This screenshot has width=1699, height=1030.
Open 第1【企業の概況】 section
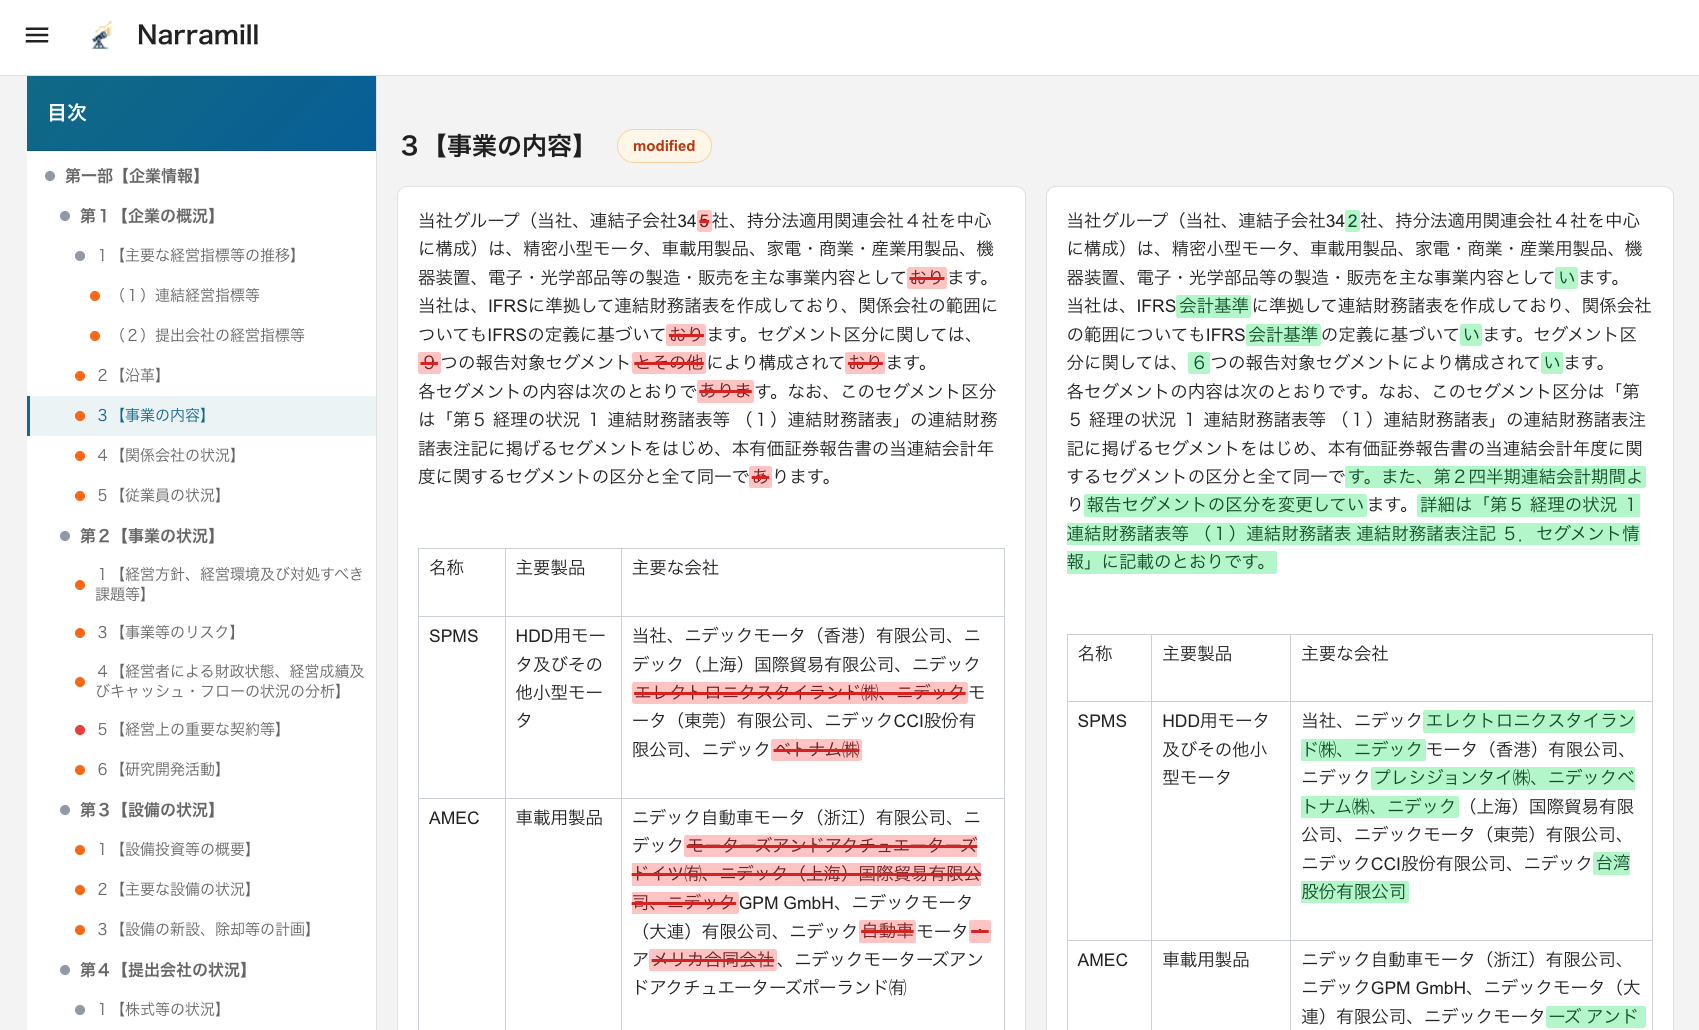149,216
